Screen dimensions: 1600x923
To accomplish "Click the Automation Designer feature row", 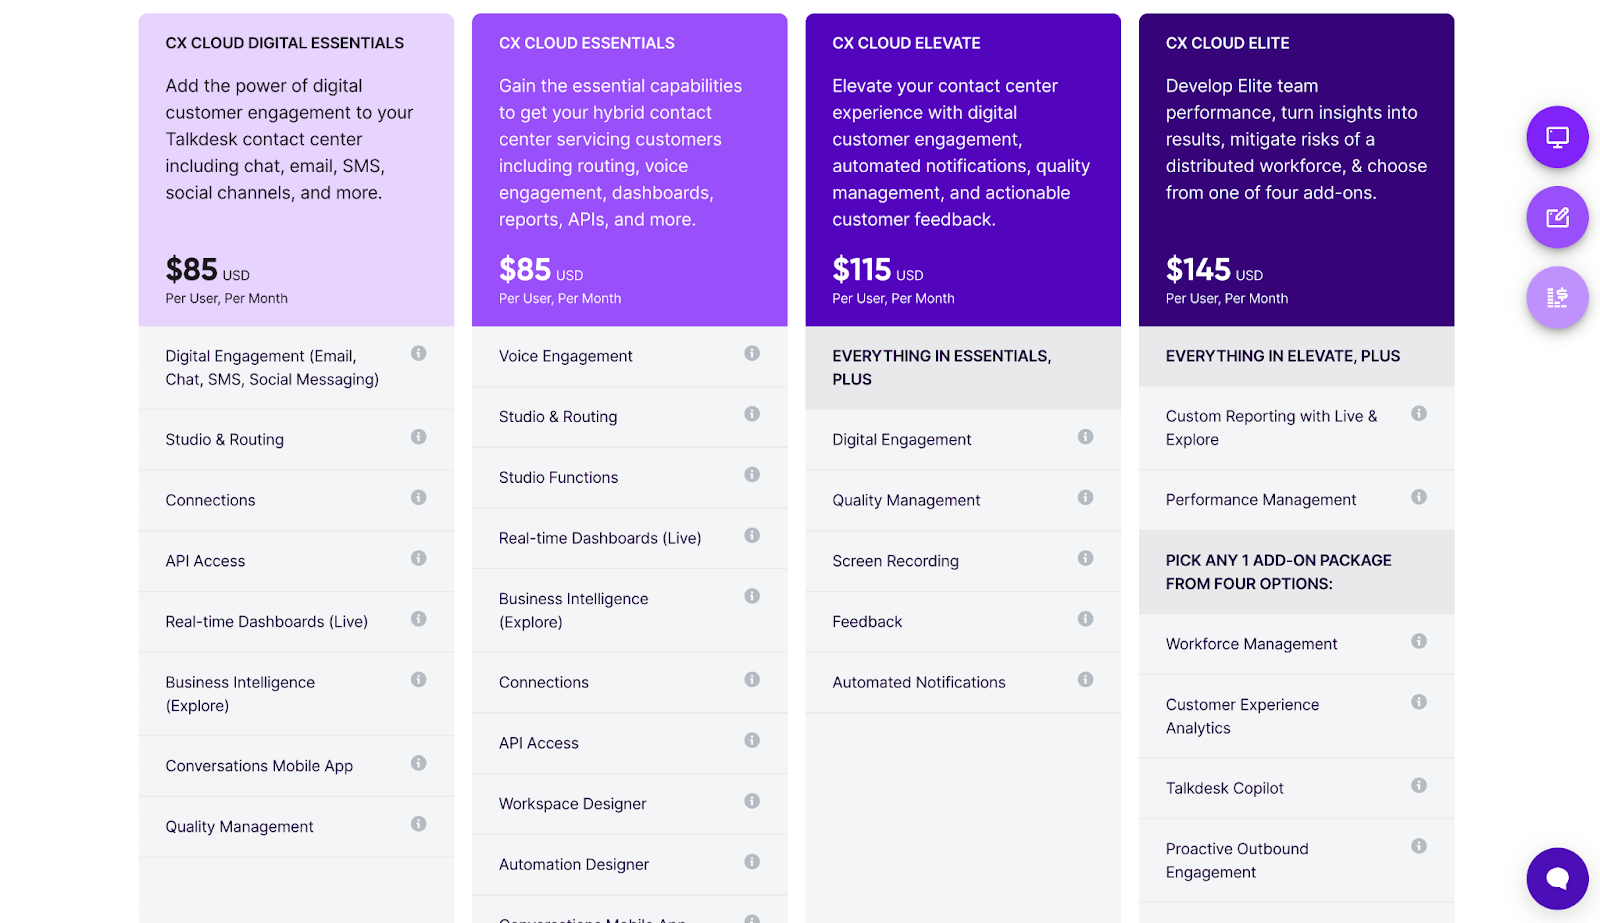I will coord(574,864).
